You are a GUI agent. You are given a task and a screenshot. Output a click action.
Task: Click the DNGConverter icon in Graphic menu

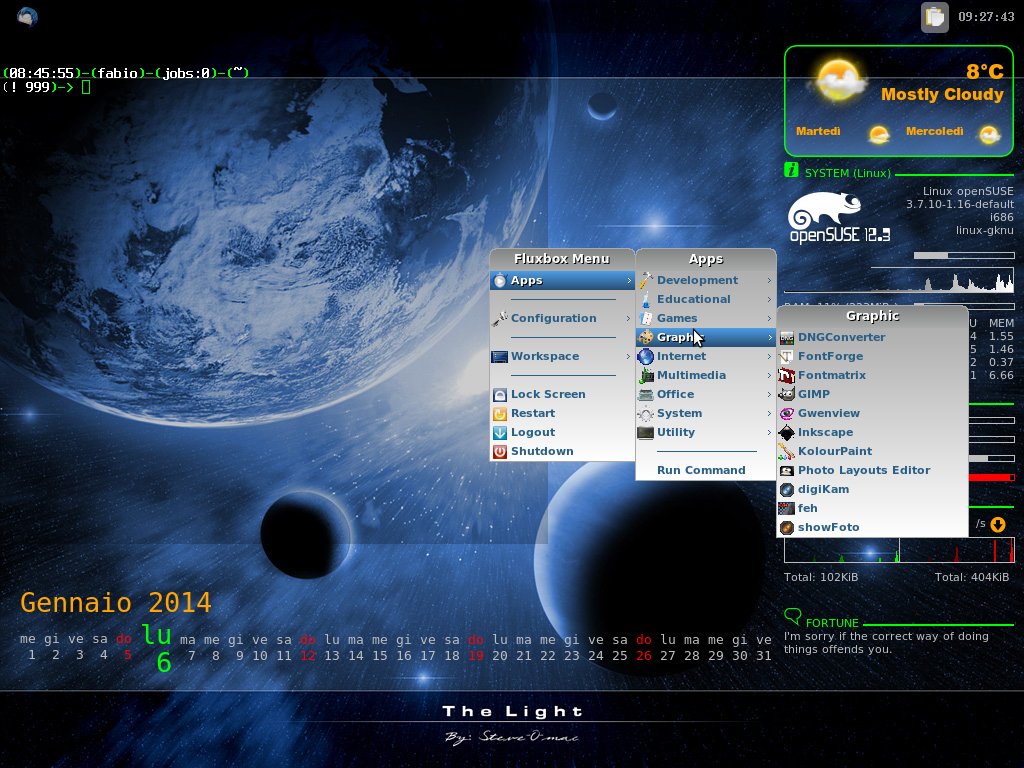click(787, 338)
